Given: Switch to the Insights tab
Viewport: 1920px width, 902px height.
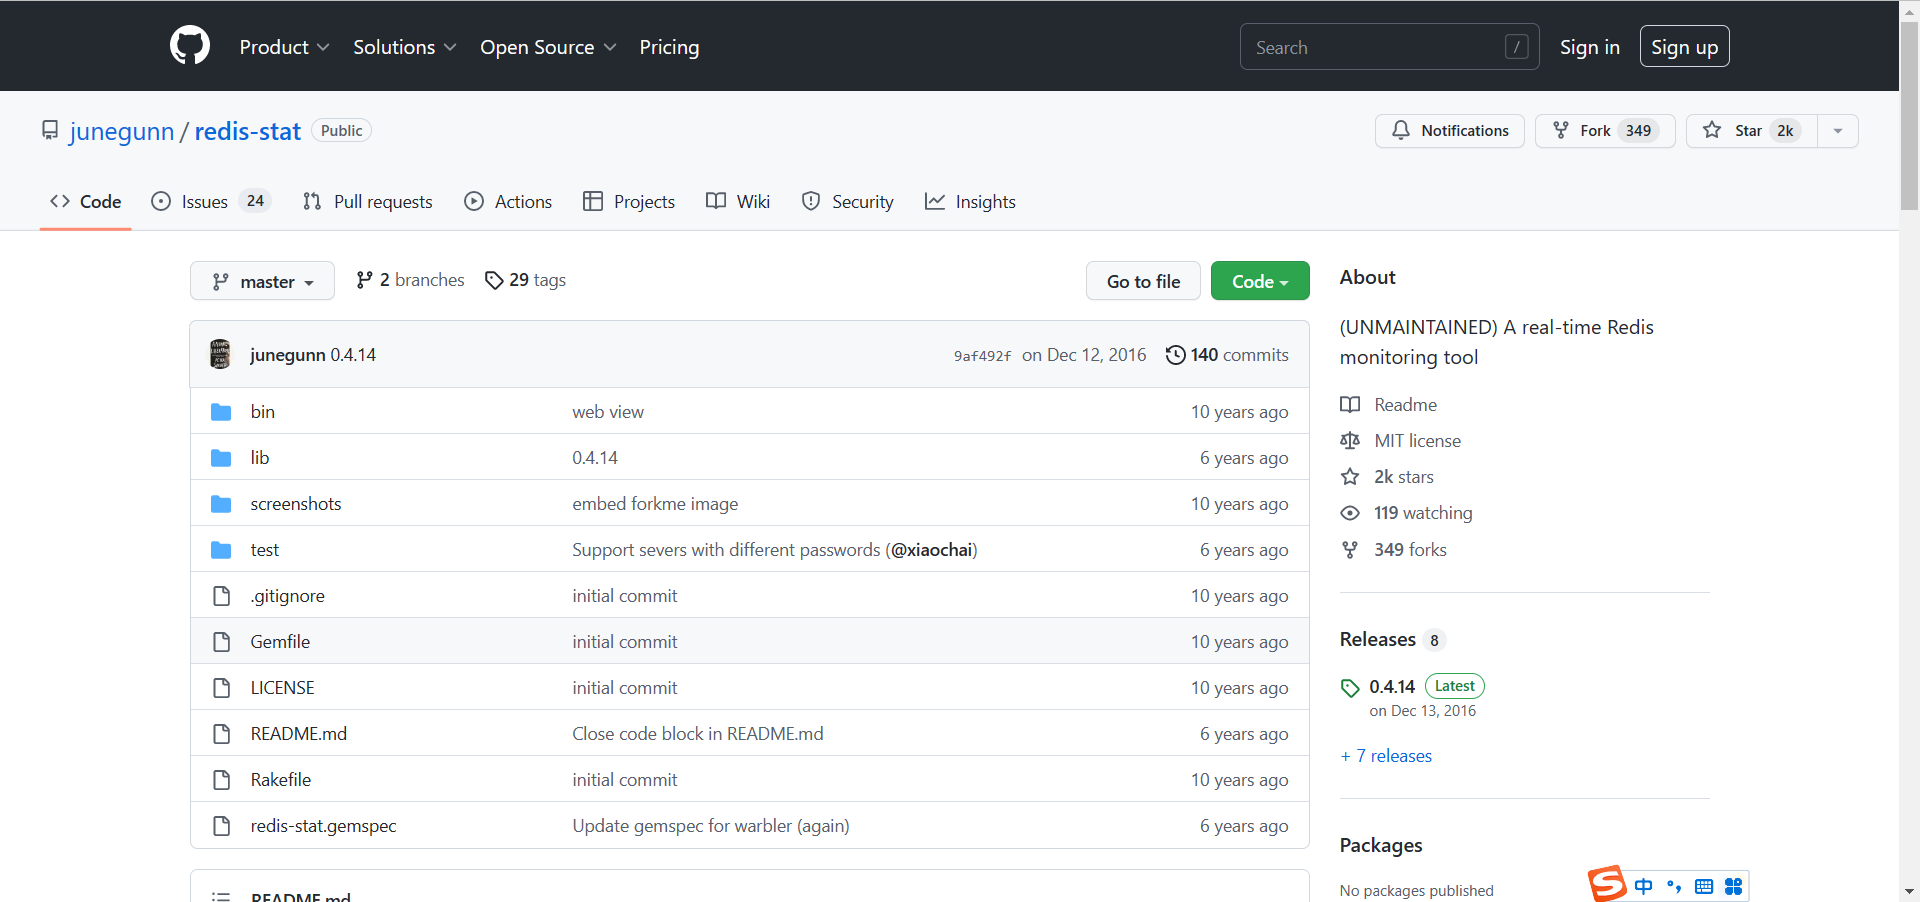Looking at the screenshot, I should [x=970, y=201].
